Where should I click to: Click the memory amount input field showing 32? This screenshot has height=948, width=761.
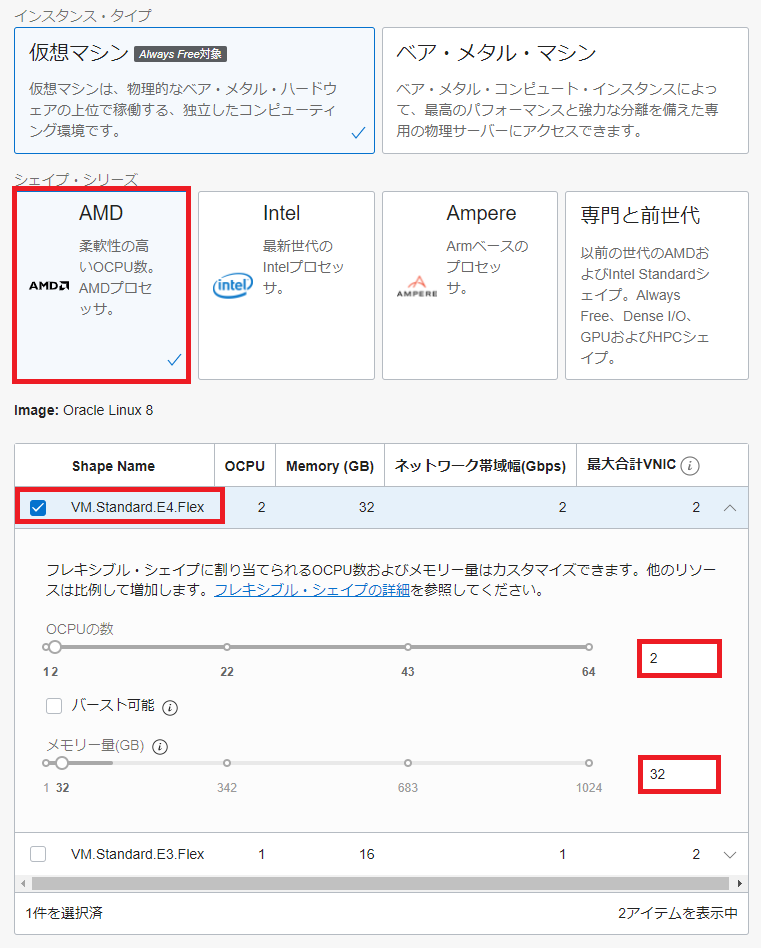[x=679, y=775]
